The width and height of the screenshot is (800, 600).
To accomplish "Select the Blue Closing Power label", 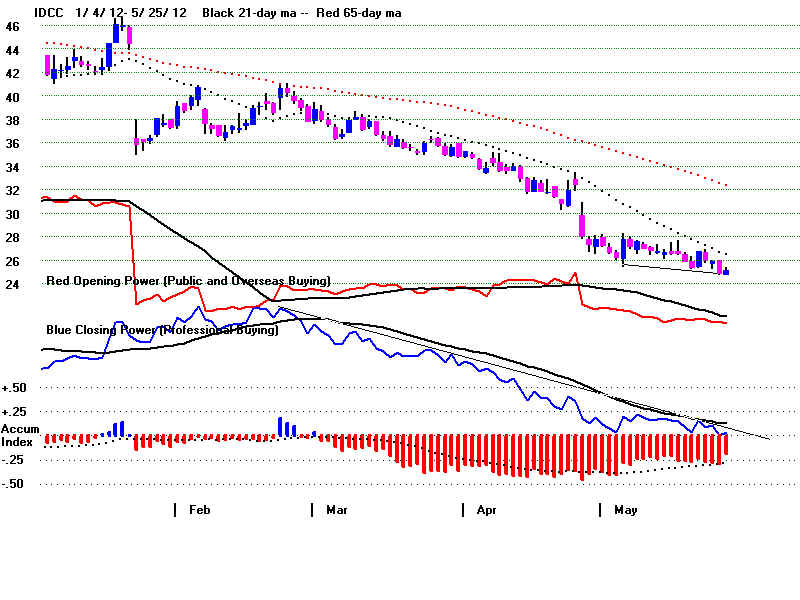I will [162, 329].
